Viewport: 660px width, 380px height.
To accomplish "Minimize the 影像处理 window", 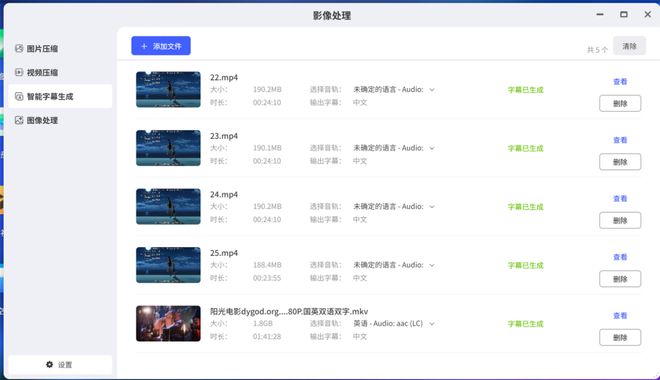I will (x=600, y=14).
